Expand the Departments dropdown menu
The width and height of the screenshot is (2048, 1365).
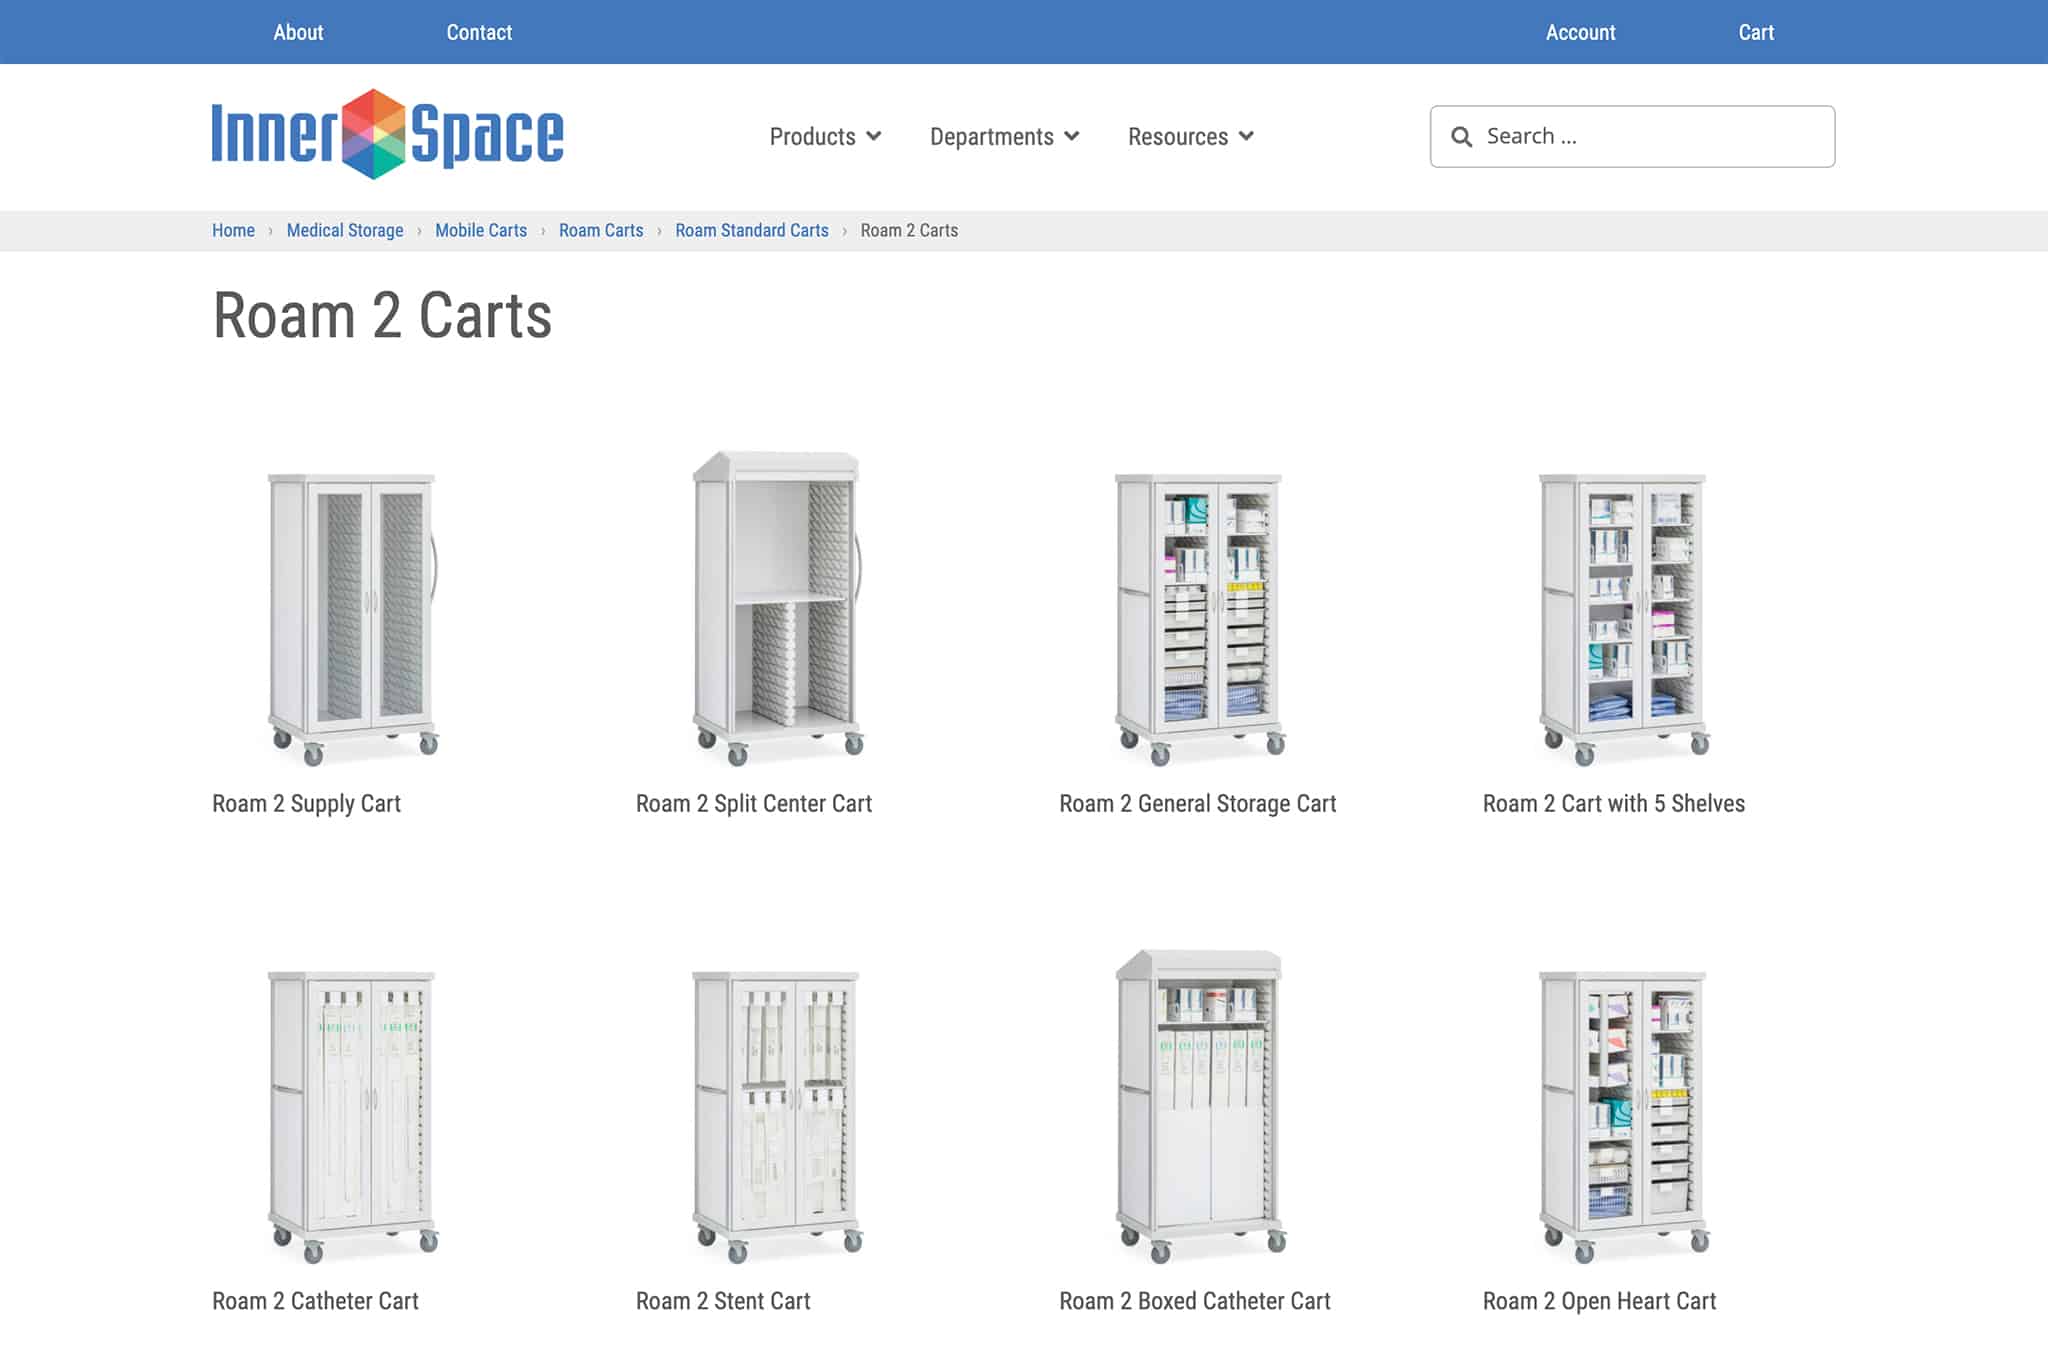point(1004,137)
